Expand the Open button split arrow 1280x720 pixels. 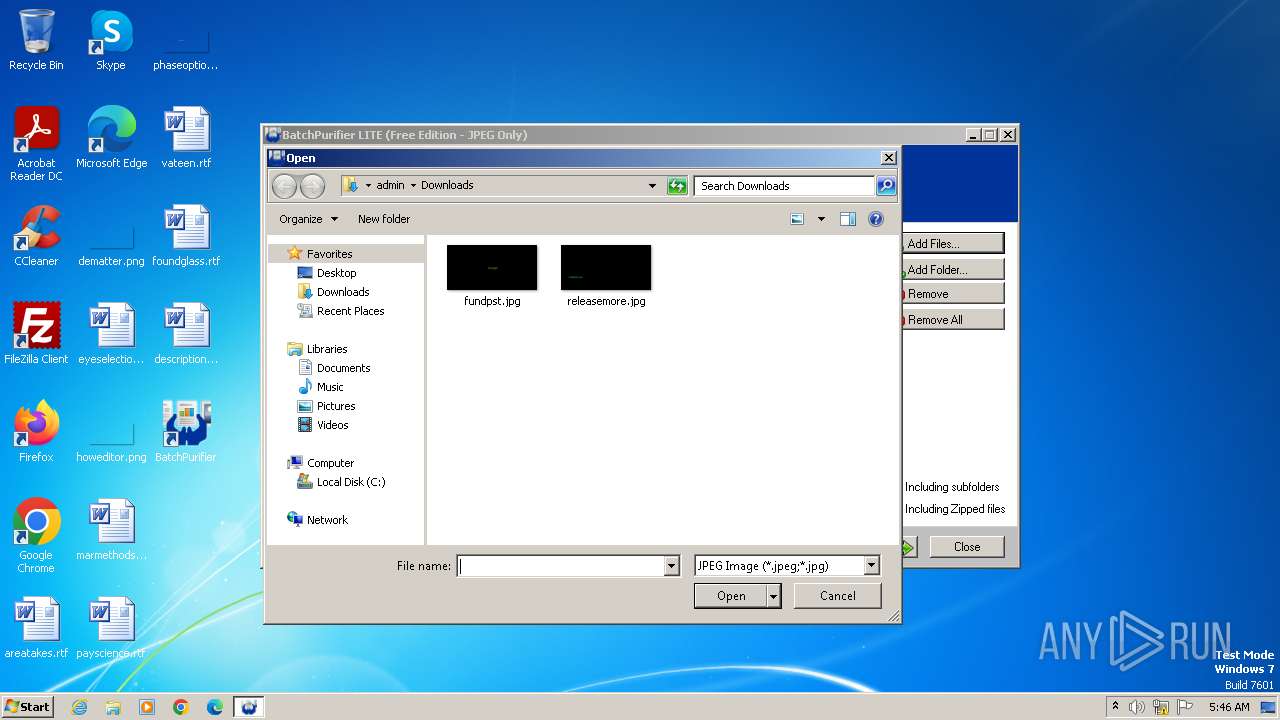tap(773, 596)
